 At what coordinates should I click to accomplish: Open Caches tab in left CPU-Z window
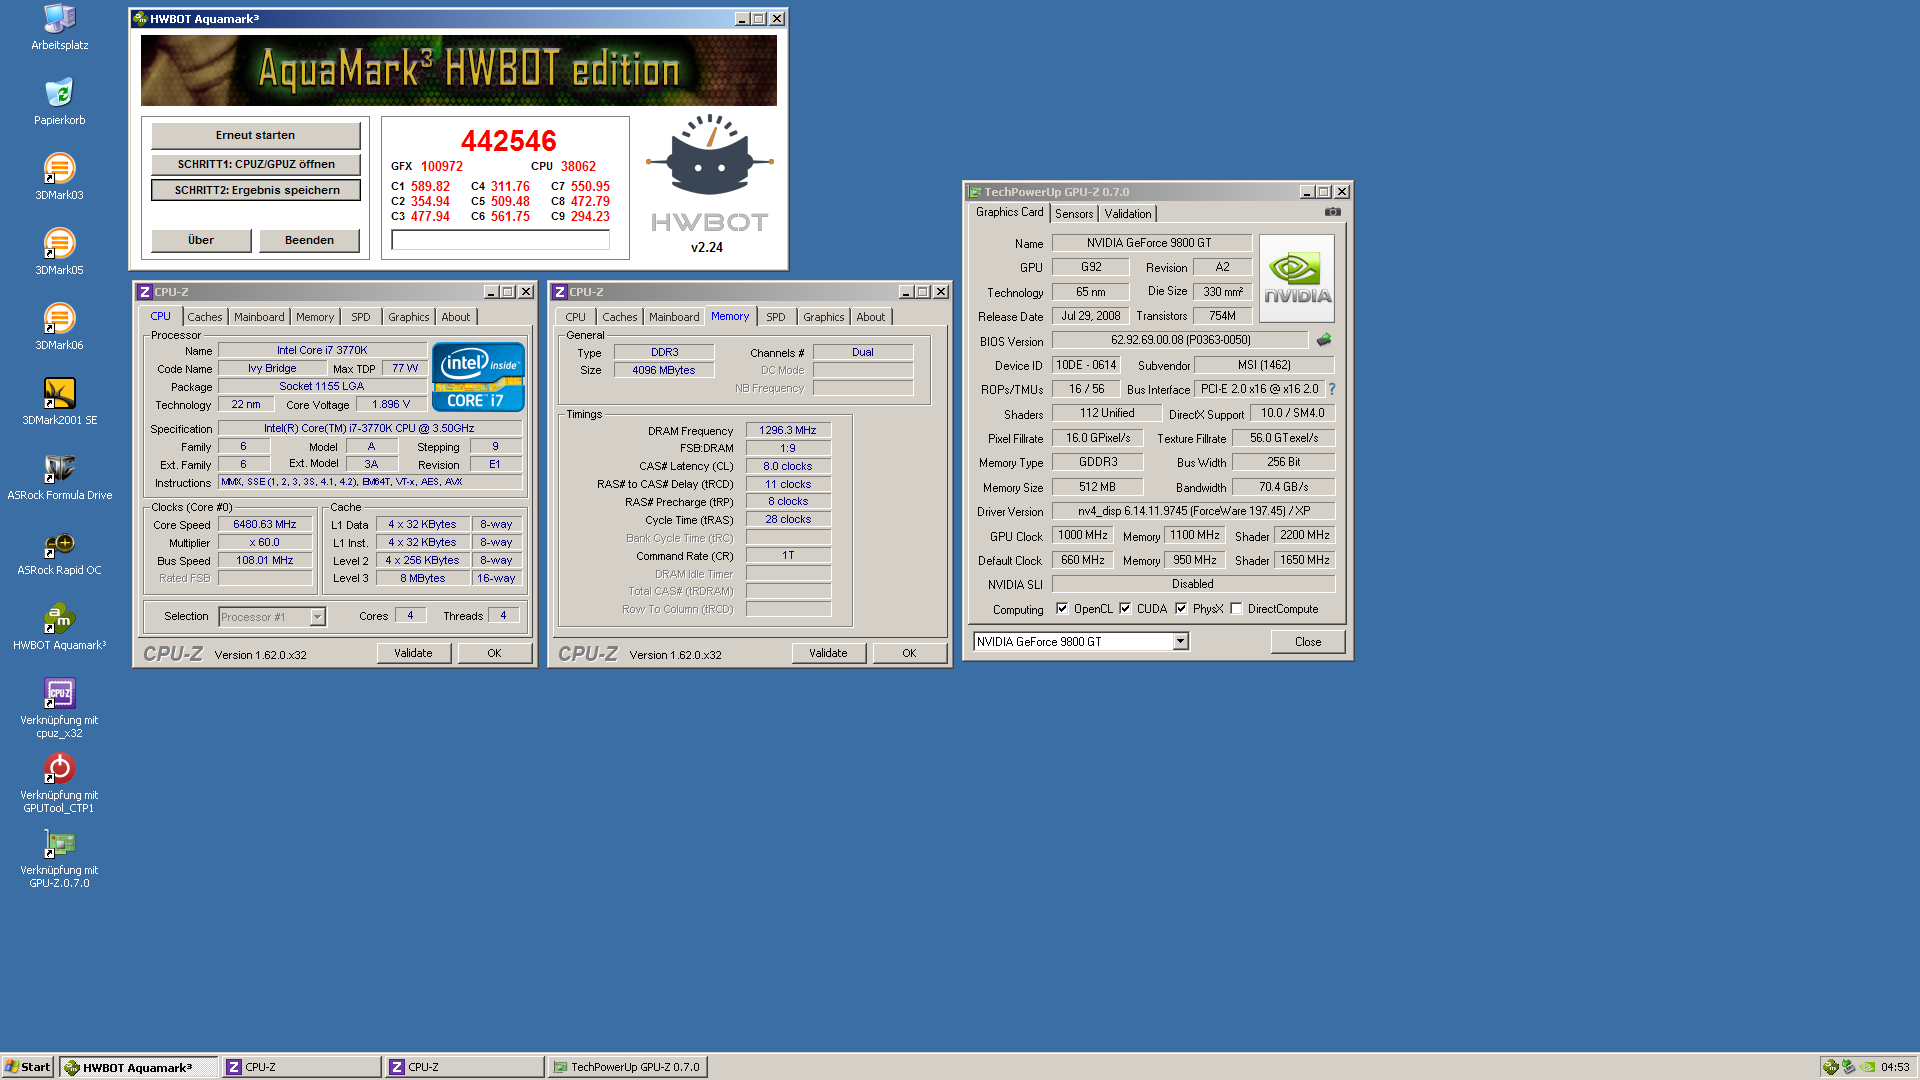[205, 317]
